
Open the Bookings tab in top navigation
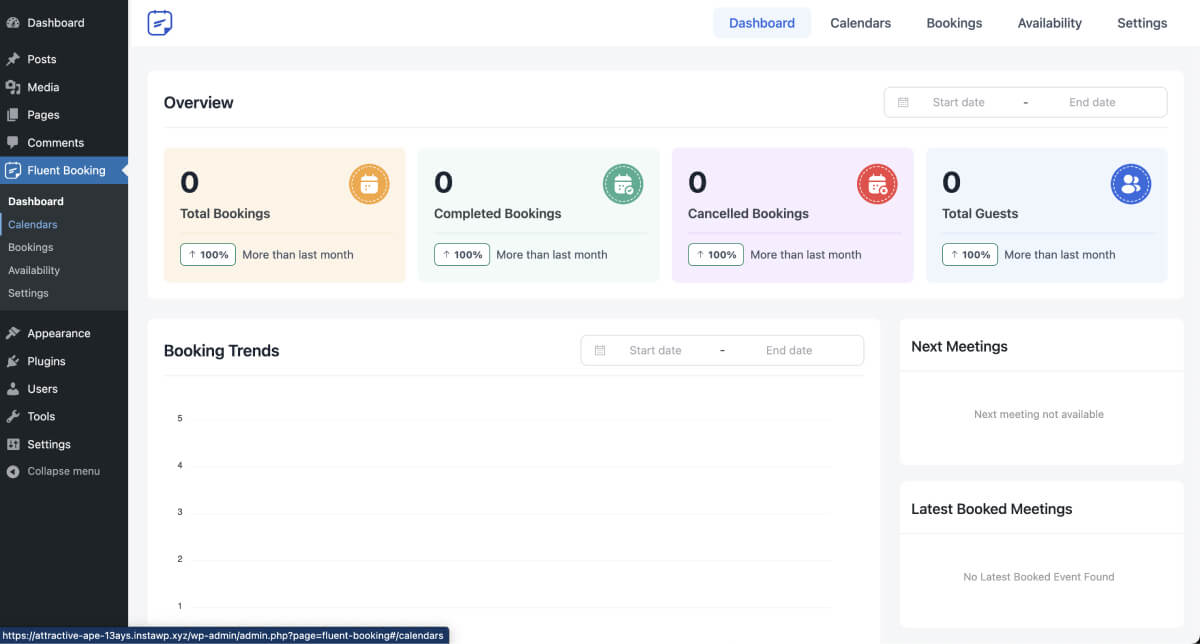coord(954,23)
